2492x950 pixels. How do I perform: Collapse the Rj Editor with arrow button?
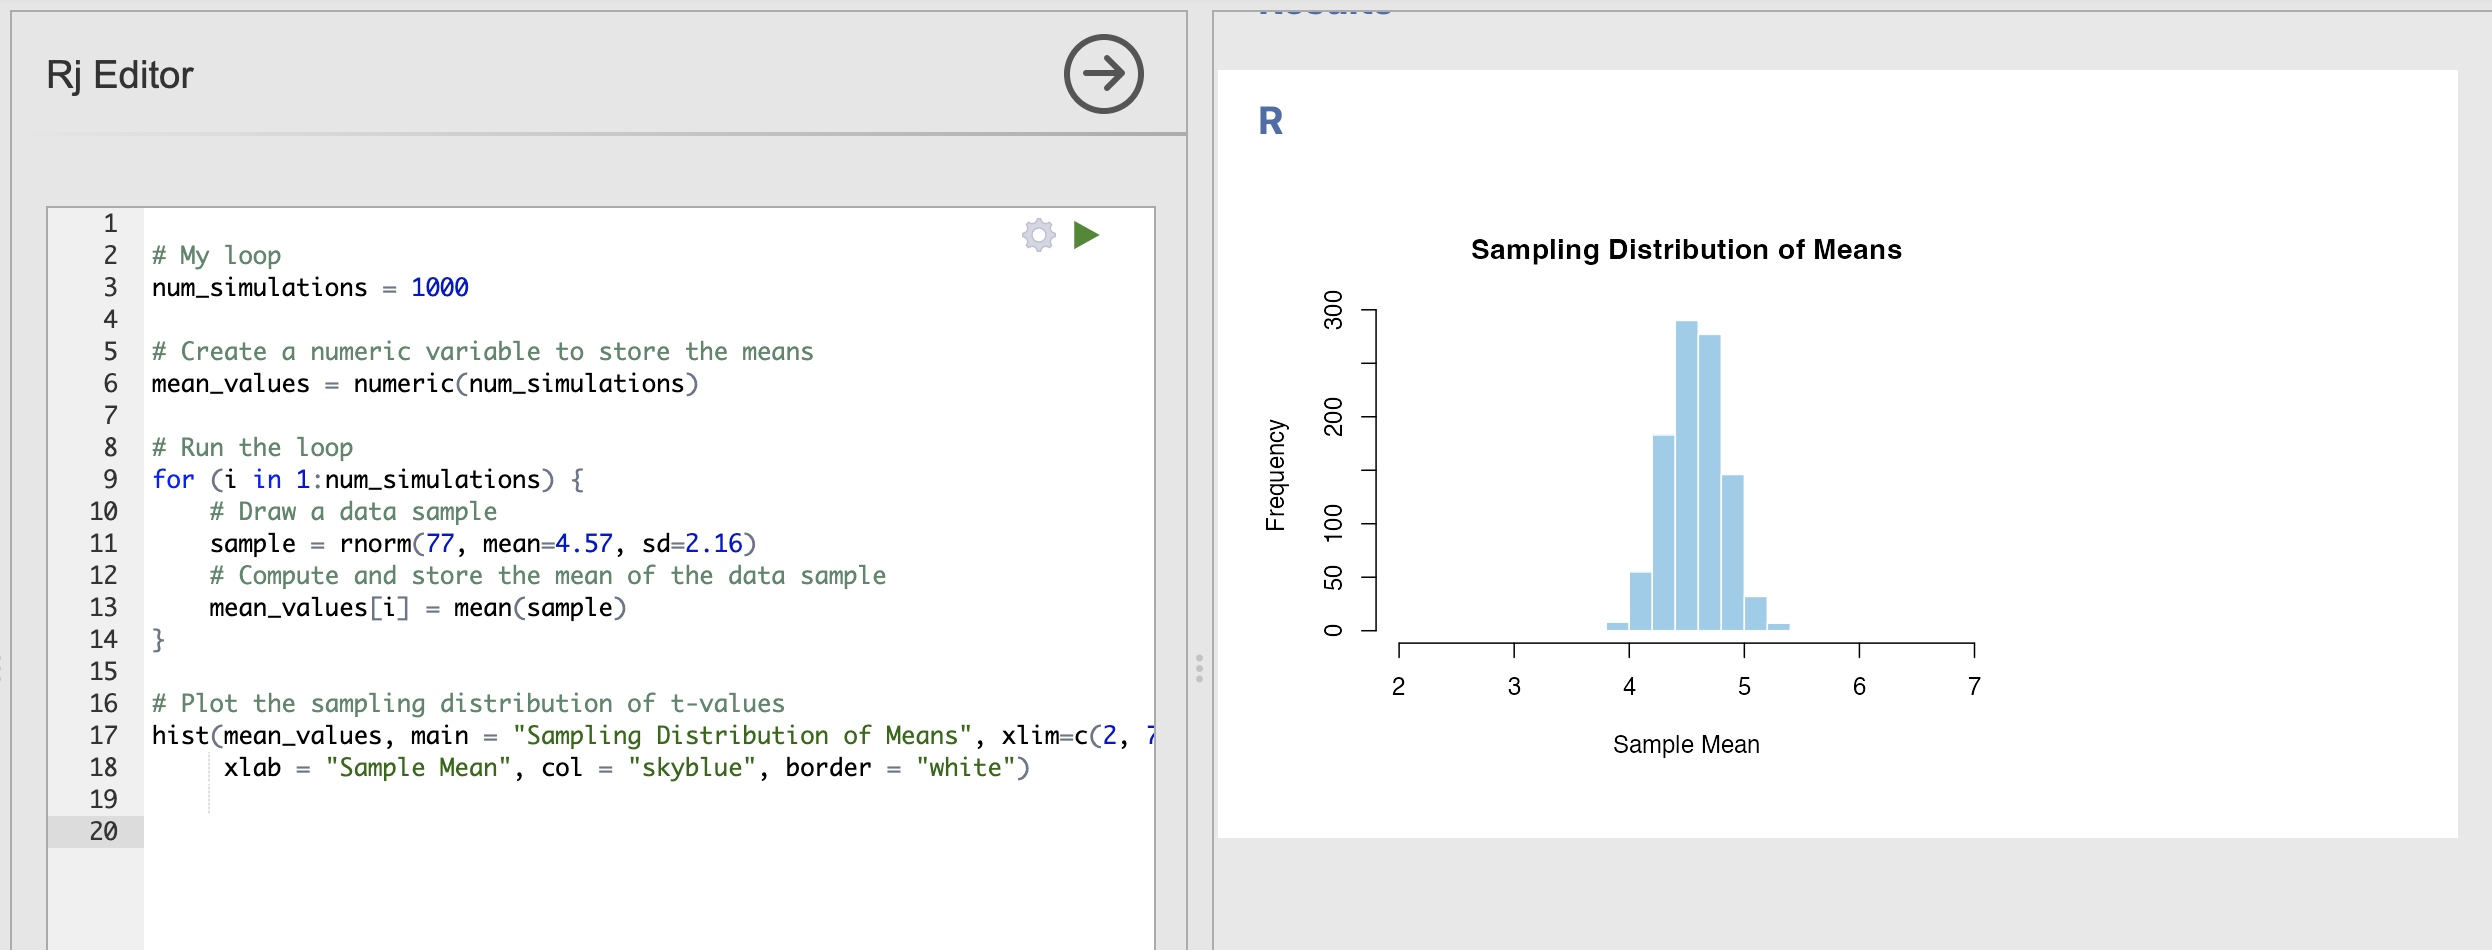(1103, 74)
